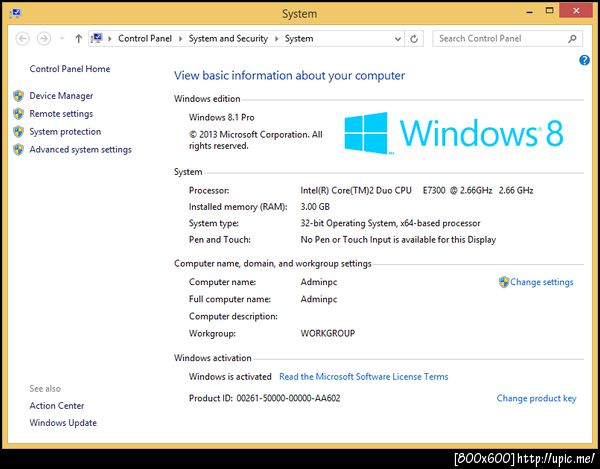The width and height of the screenshot is (600, 469).
Task: Click the heading View basic information about your computer
Action: click(x=289, y=76)
